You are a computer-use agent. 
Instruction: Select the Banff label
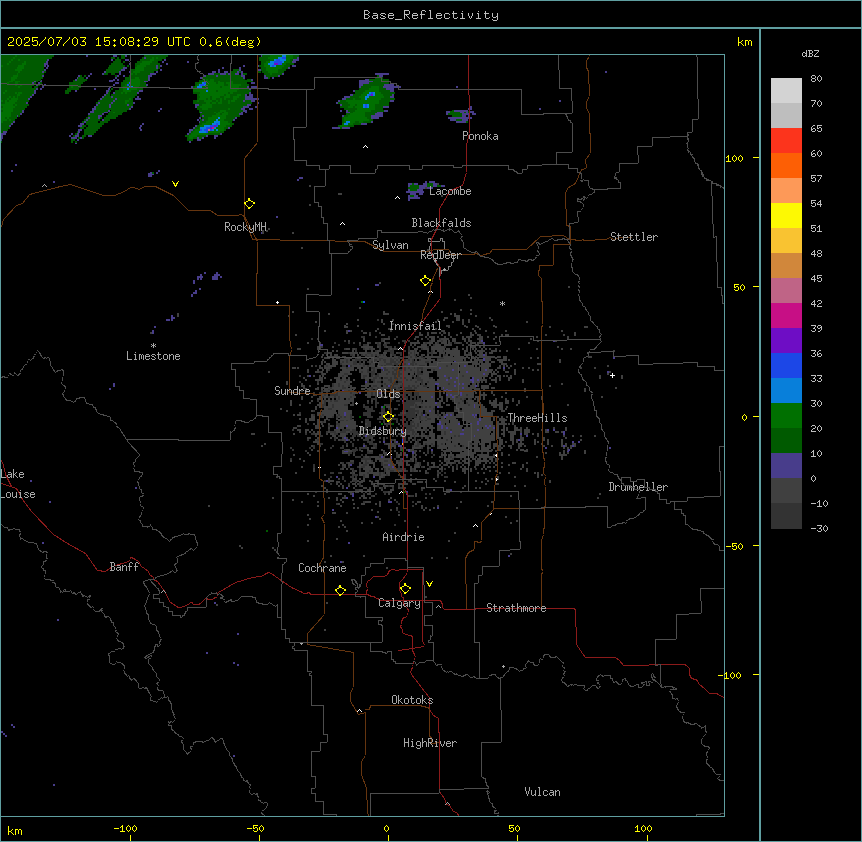[124, 567]
